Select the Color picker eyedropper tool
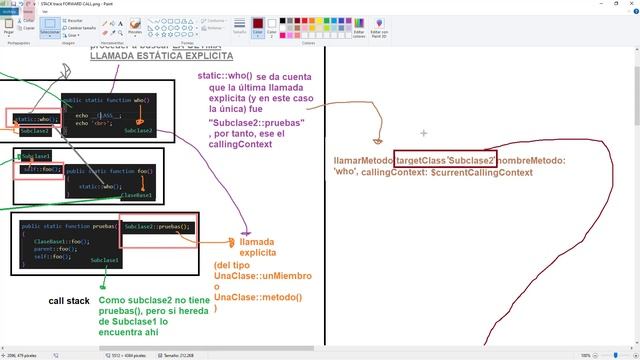This screenshot has width=640, height=360. pos(113,32)
